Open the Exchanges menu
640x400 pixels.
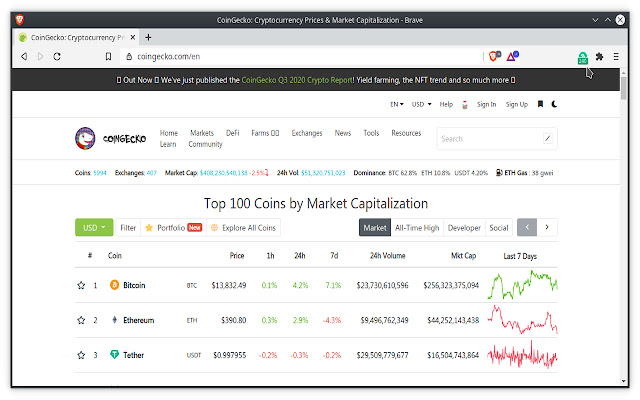(x=307, y=133)
